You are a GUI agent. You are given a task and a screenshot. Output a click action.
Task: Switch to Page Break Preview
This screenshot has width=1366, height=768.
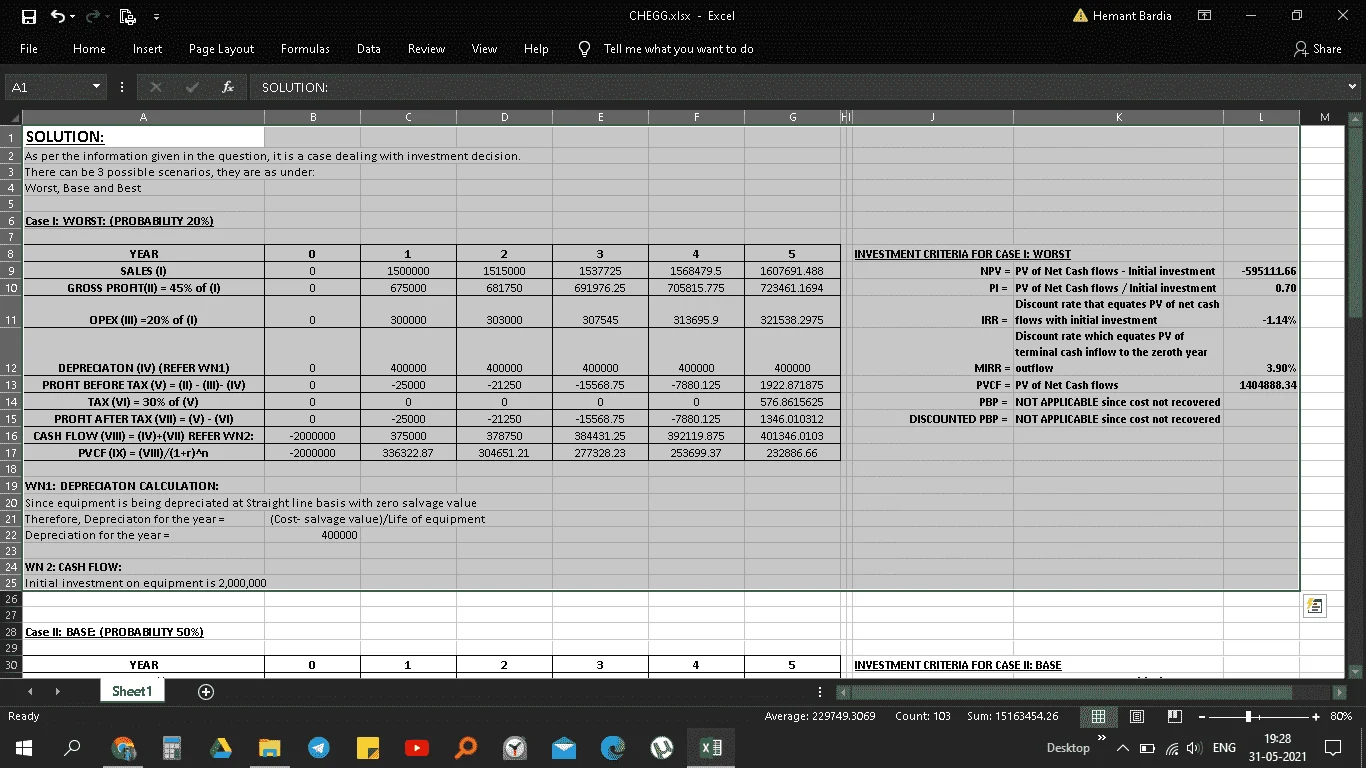click(x=1176, y=716)
